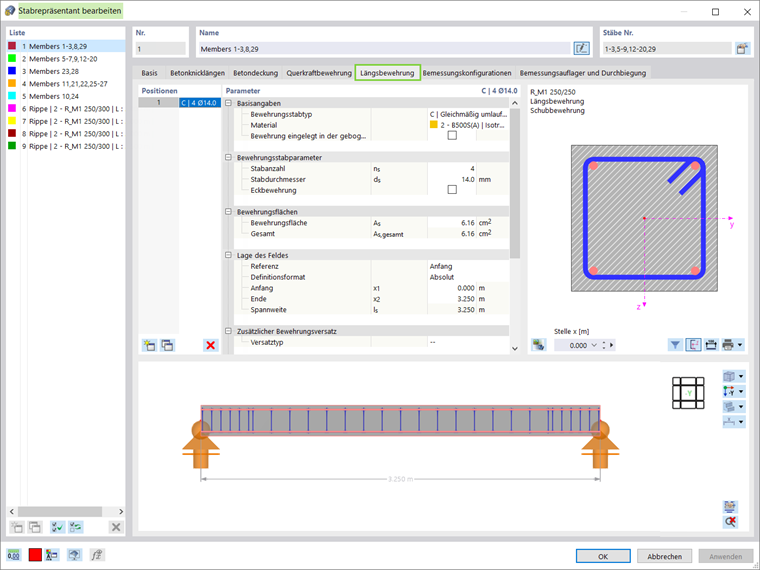Copy the selected reinforcement position icon

pyautogui.click(x=167, y=345)
